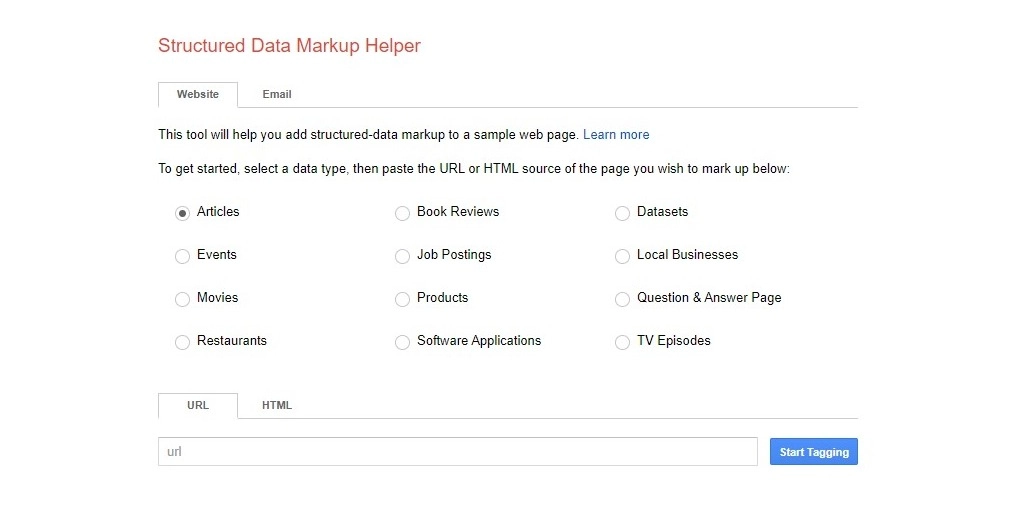Viewport: 1019px width, 516px height.
Task: Pick the TV Episodes radio button
Action: click(x=622, y=342)
